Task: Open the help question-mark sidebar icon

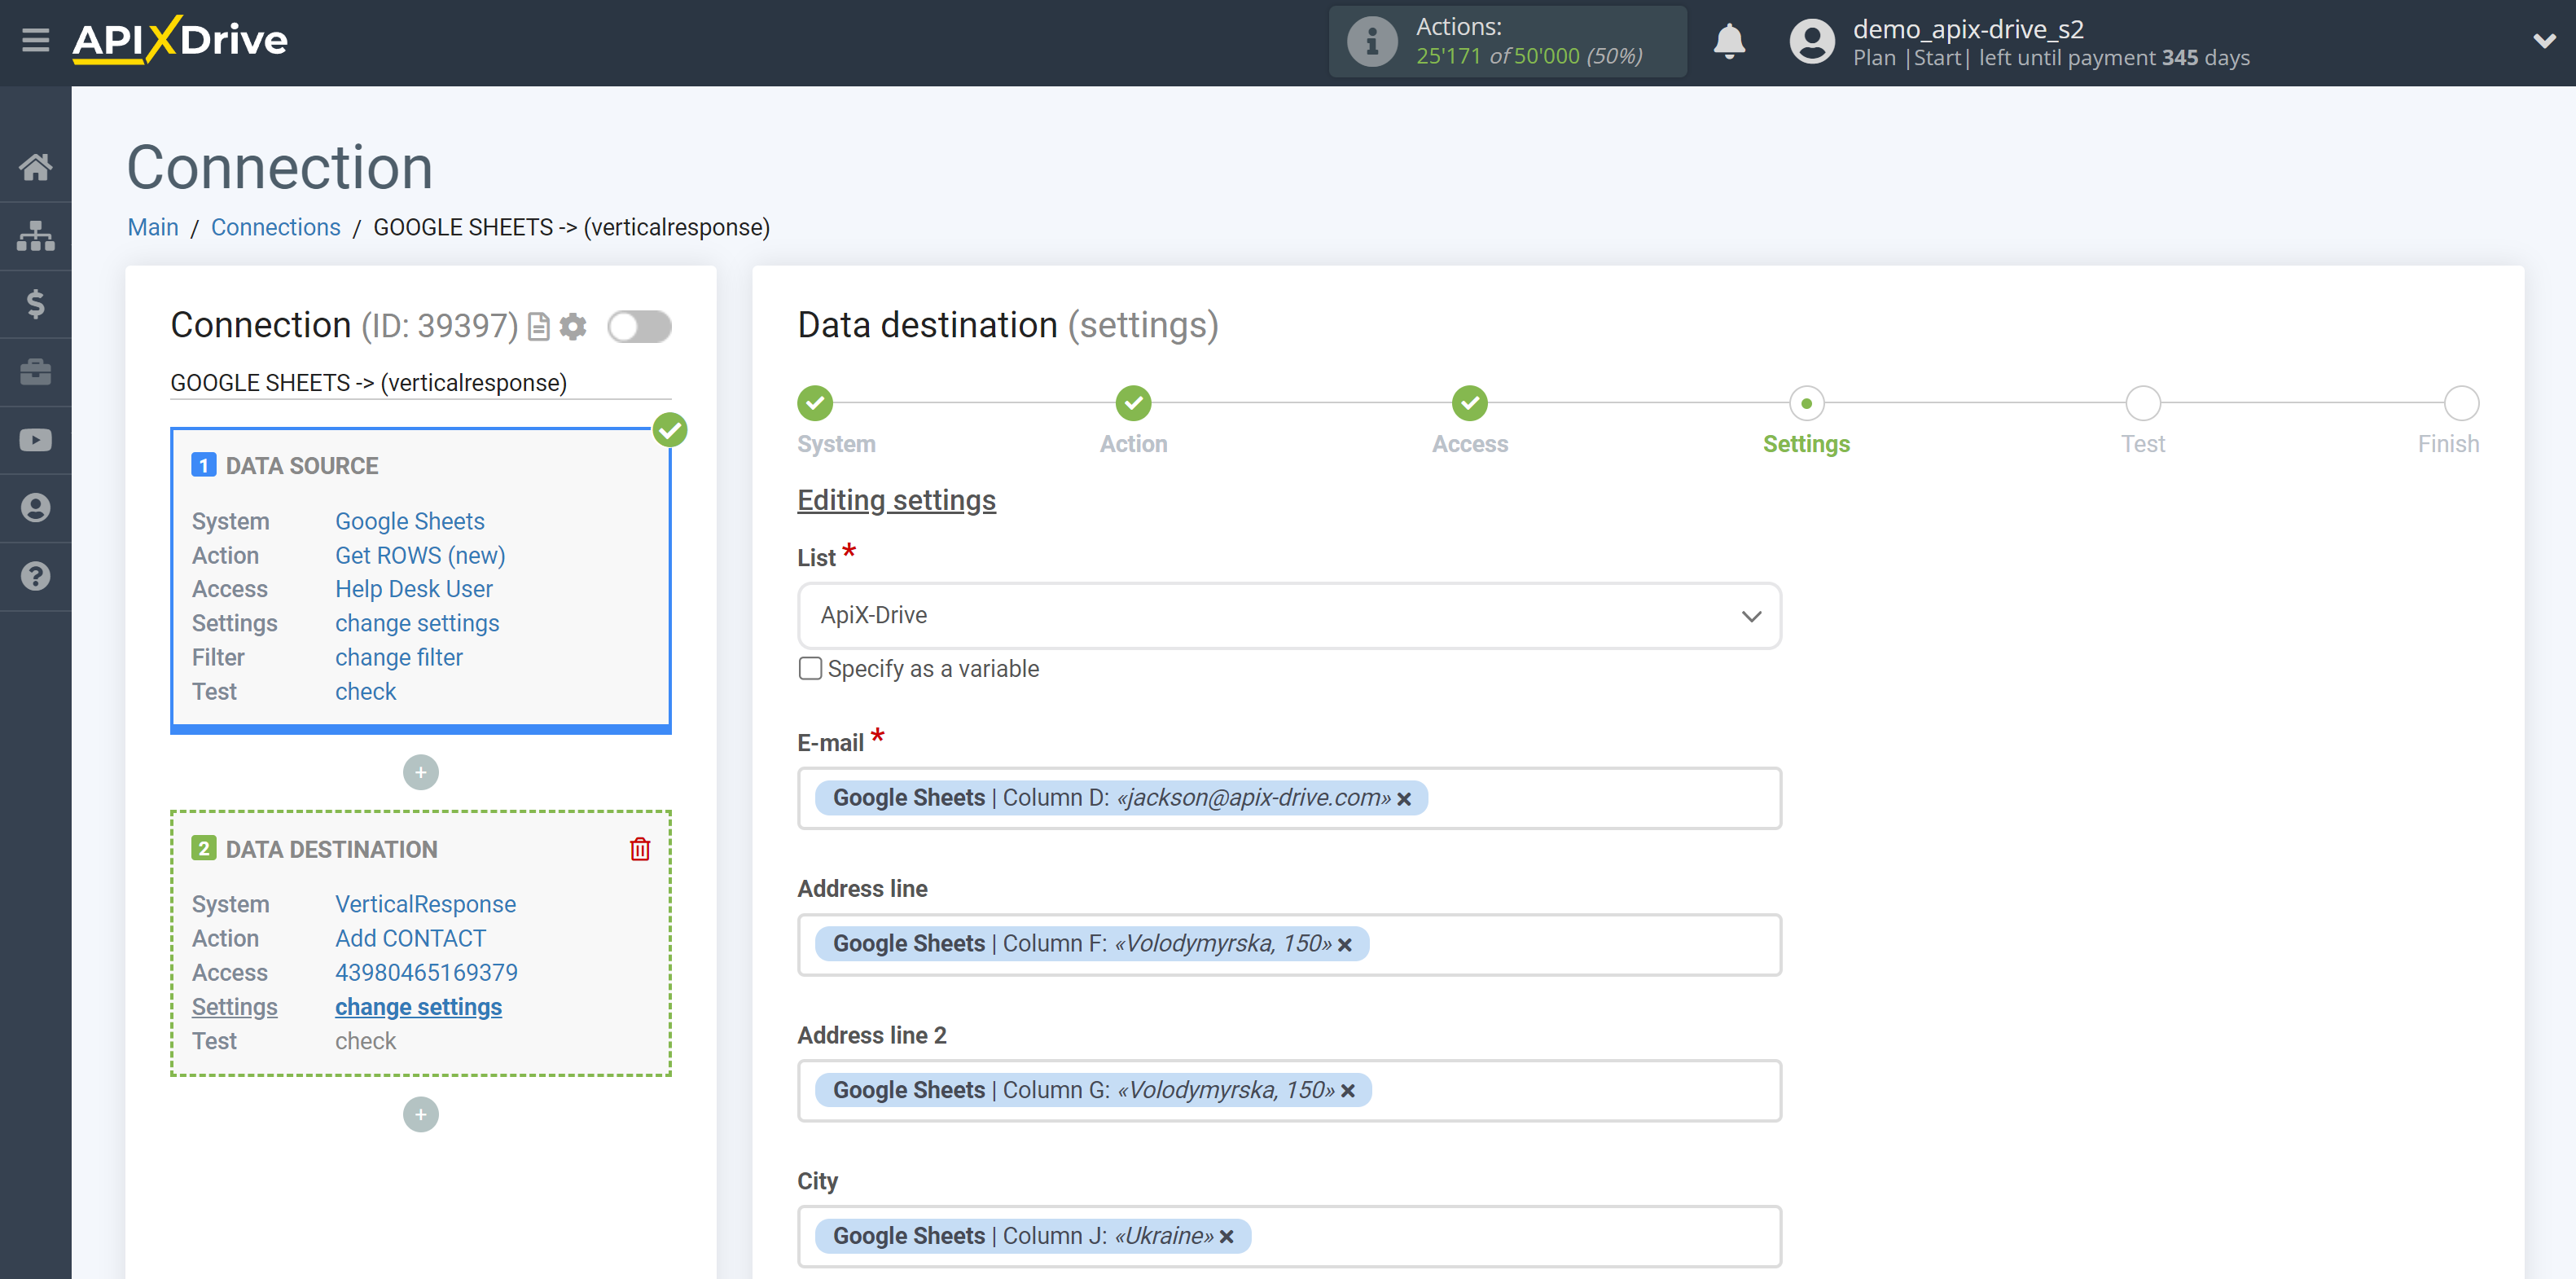Action: (x=36, y=576)
